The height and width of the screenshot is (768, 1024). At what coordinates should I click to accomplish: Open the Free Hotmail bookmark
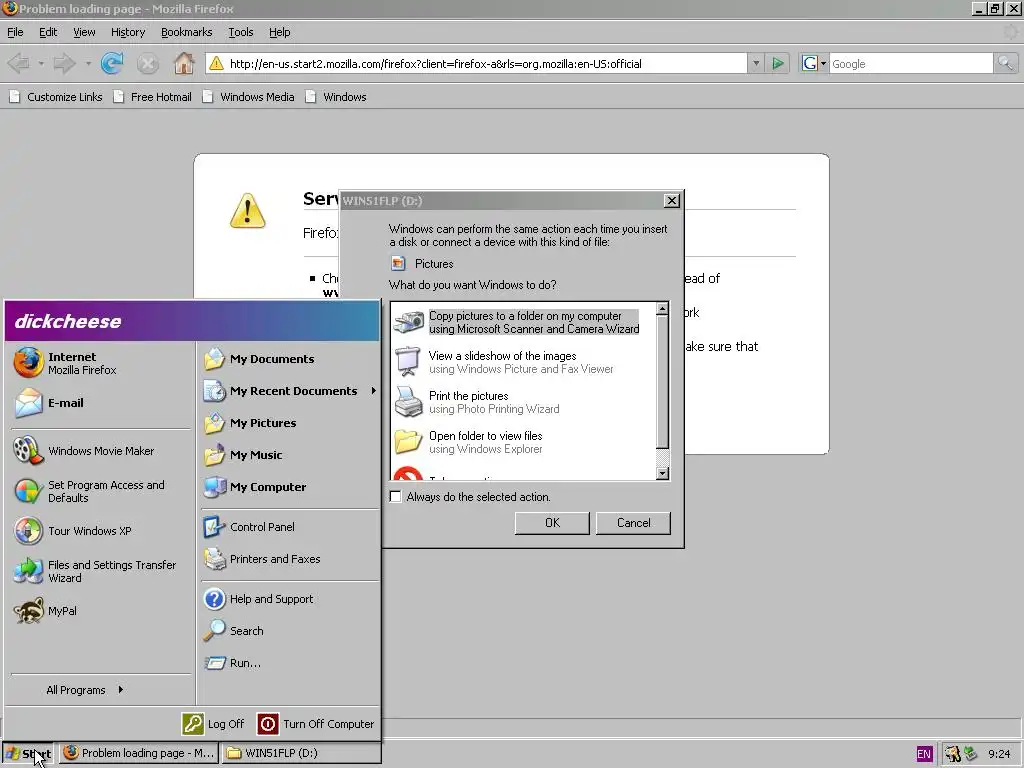[152, 97]
